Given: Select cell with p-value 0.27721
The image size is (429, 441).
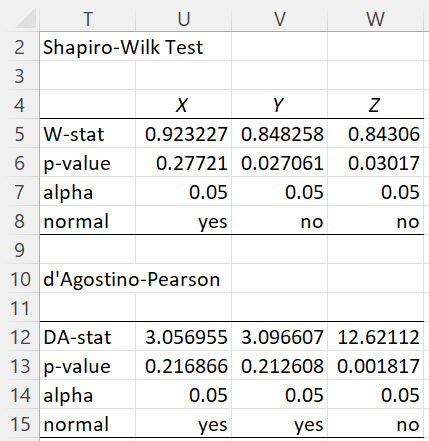Looking at the screenshot, I should [183, 163].
